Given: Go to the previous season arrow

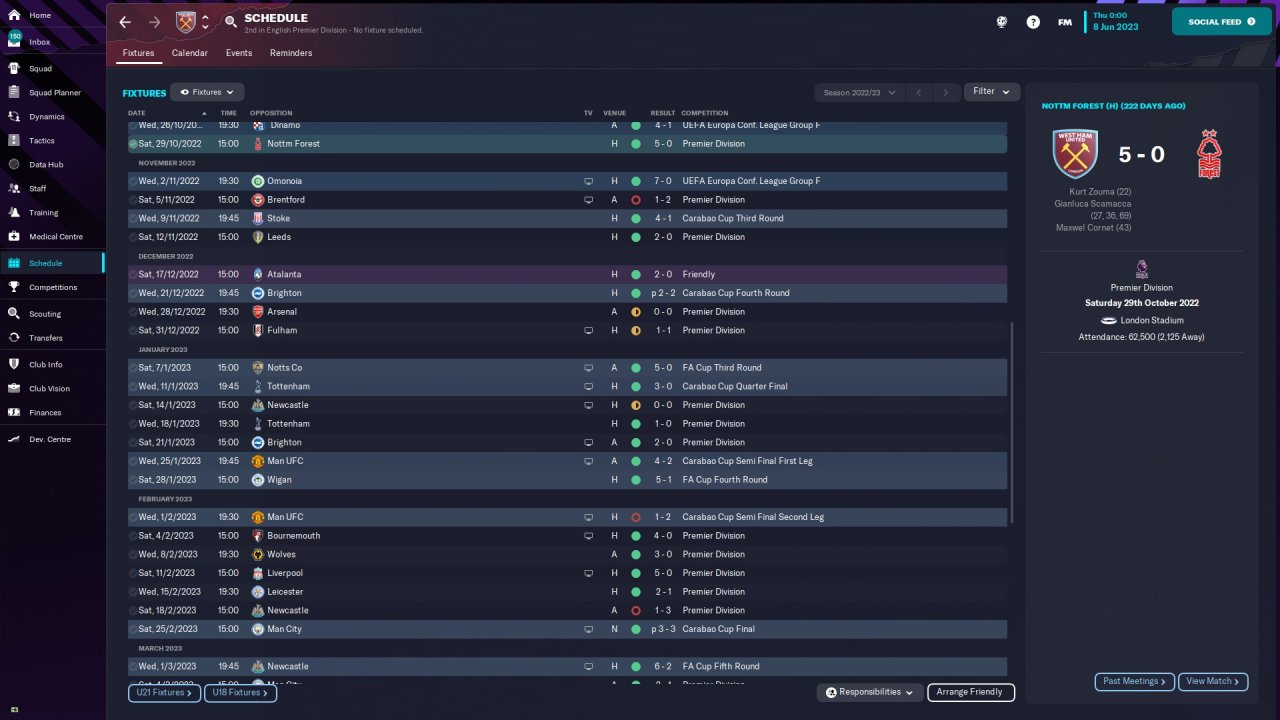Looking at the screenshot, I should coord(918,92).
